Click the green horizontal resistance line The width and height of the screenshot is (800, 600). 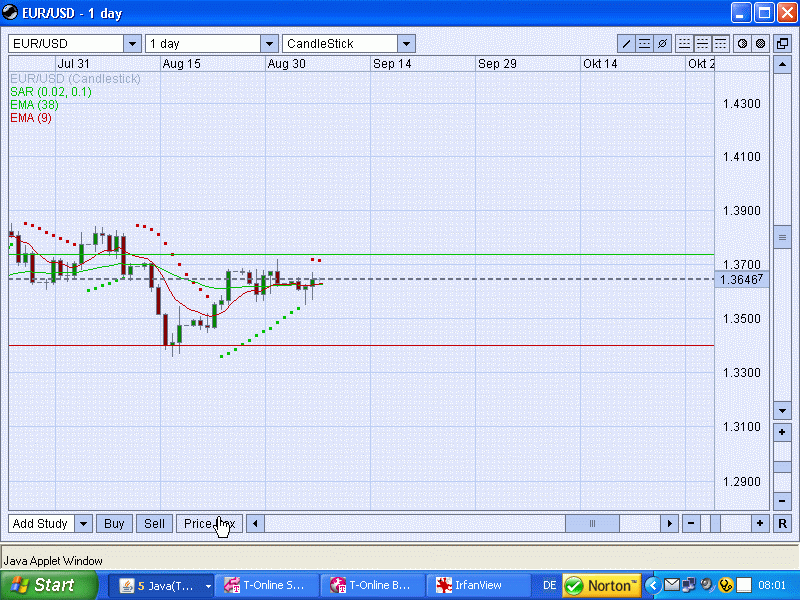pyautogui.click(x=361, y=254)
